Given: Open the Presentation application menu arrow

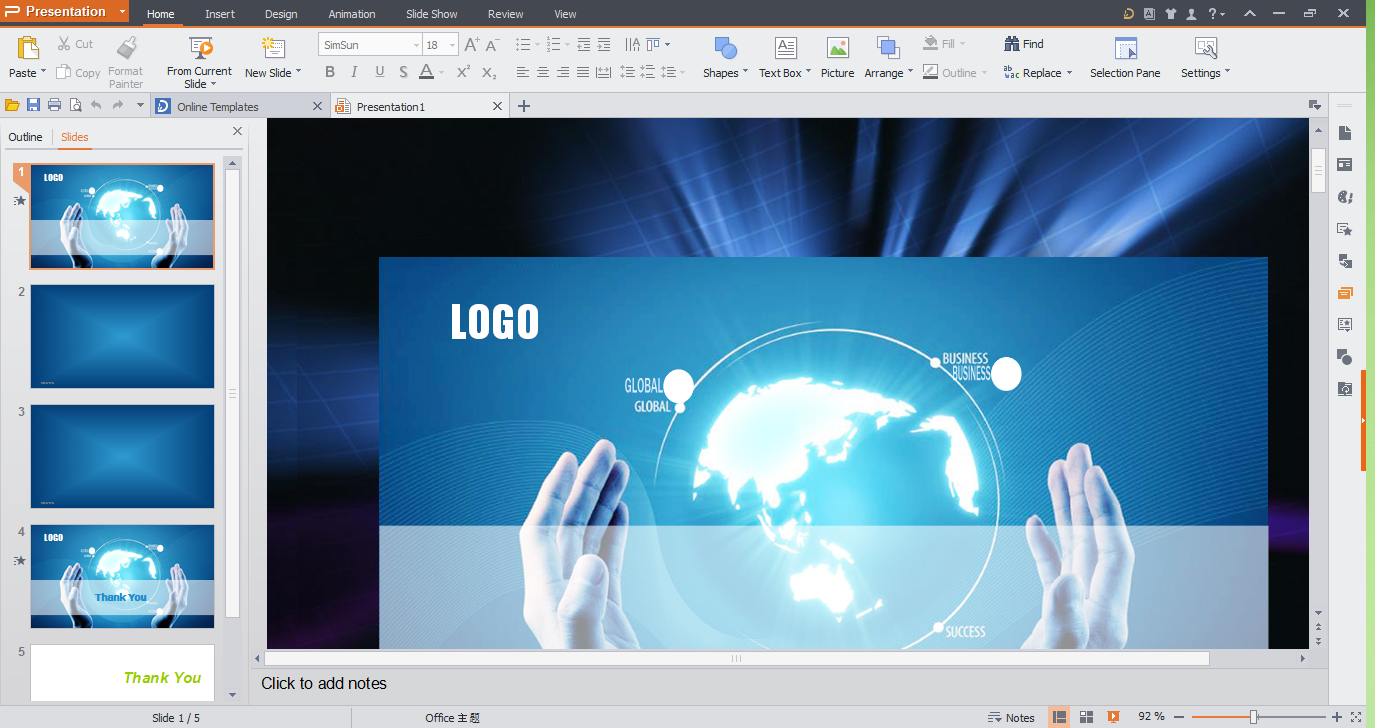Looking at the screenshot, I should 122,12.
